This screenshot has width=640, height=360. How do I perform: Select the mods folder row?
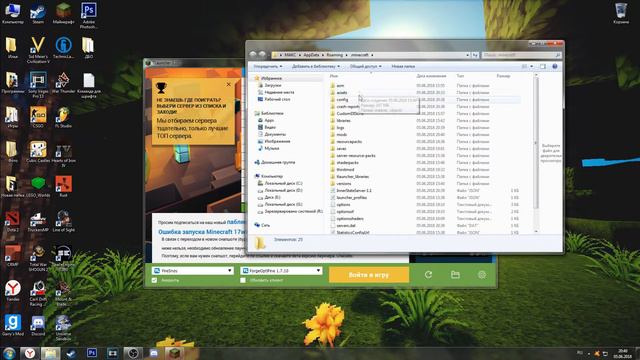424,134
